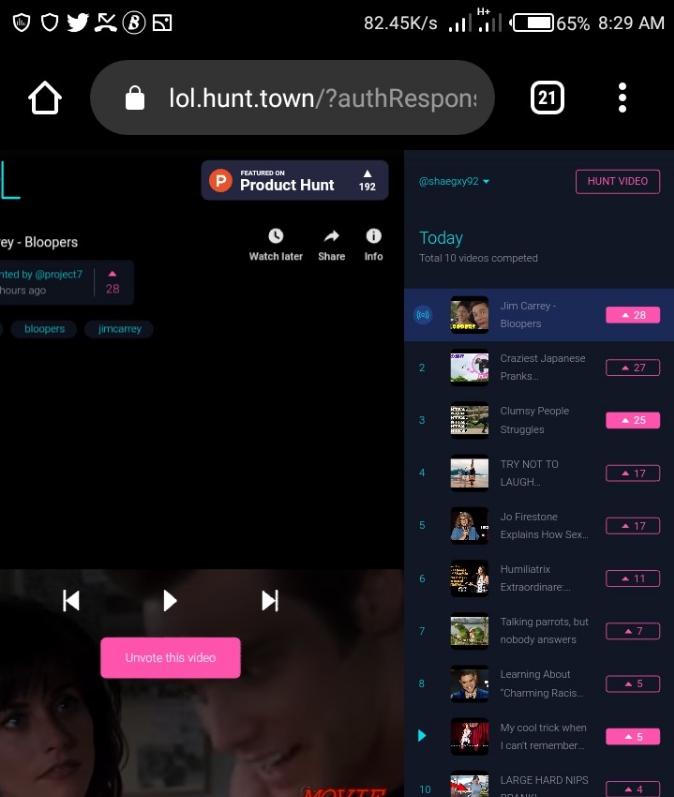Click the Unvote this video button
The image size is (674, 797).
click(x=170, y=658)
